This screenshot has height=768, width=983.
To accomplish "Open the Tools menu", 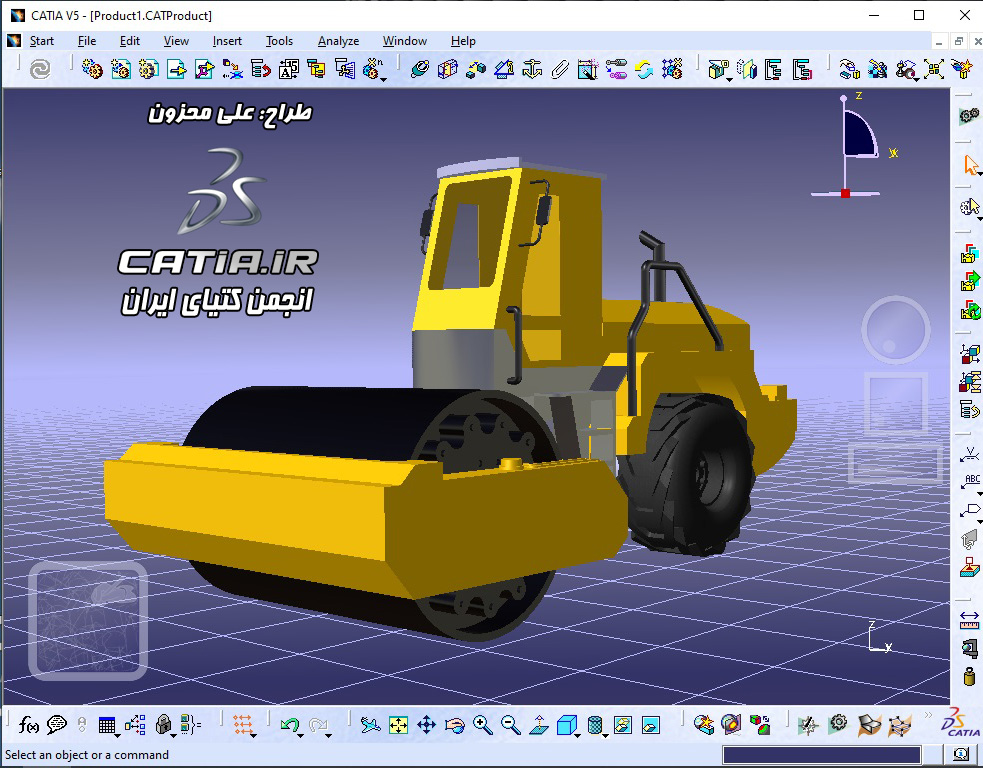I will (279, 41).
